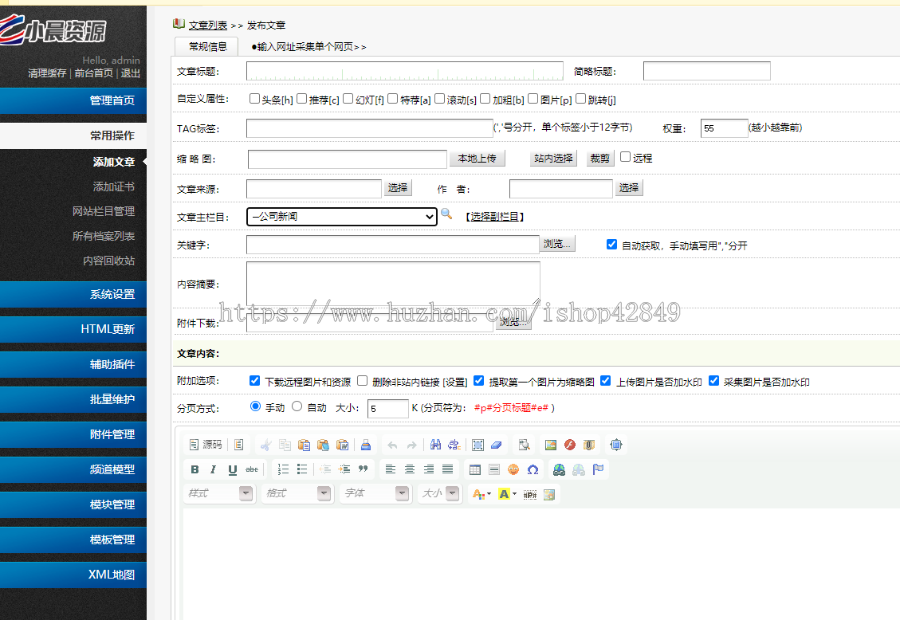The height and width of the screenshot is (620, 900).
Task: Click the smiley emoticon icon
Action: click(x=514, y=470)
